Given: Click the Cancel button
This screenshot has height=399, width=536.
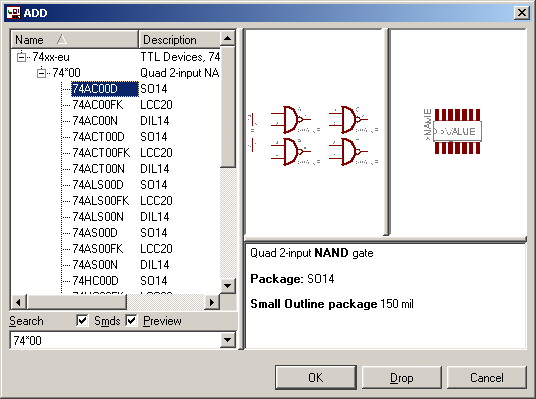Looking at the screenshot, I should click(x=486, y=377).
